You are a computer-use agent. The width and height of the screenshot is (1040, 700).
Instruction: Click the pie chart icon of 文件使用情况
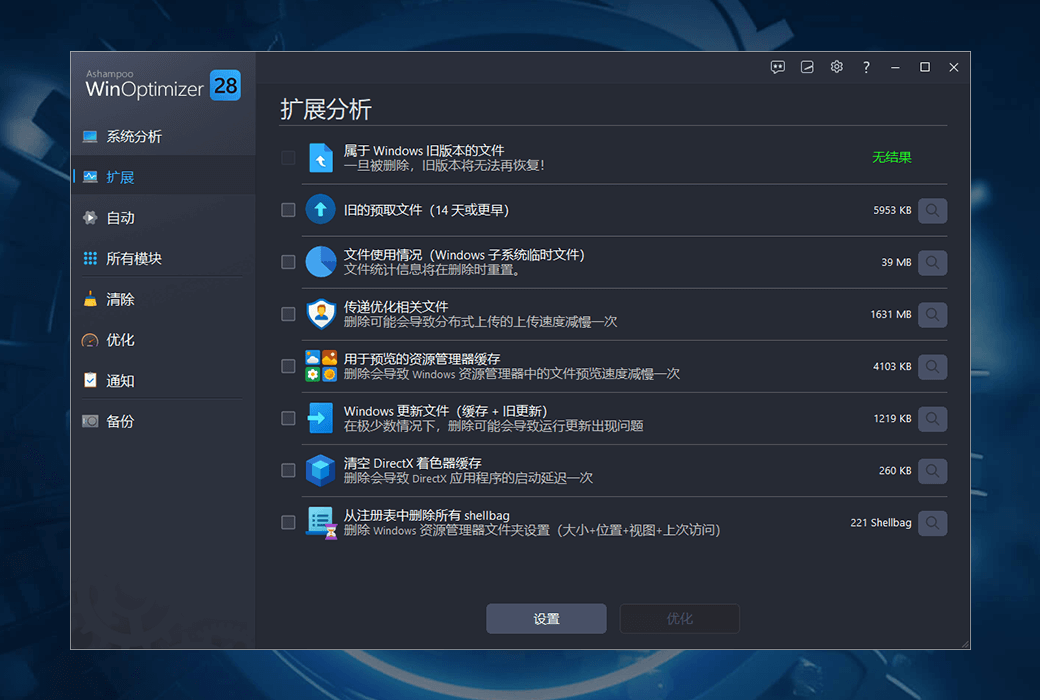coord(320,261)
